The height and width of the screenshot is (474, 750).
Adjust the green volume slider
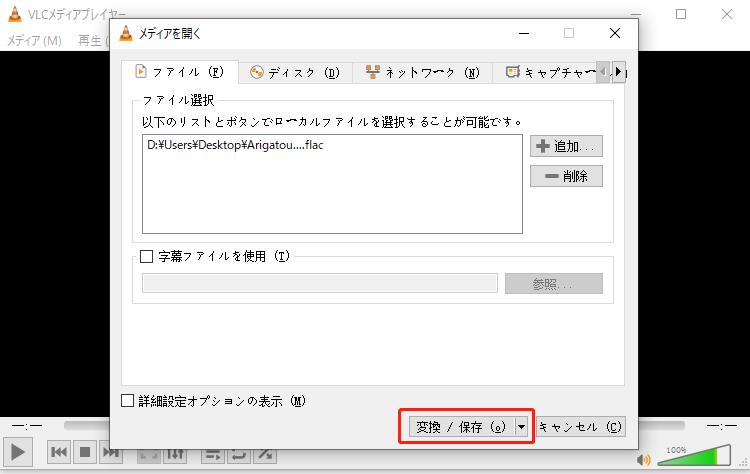(694, 455)
